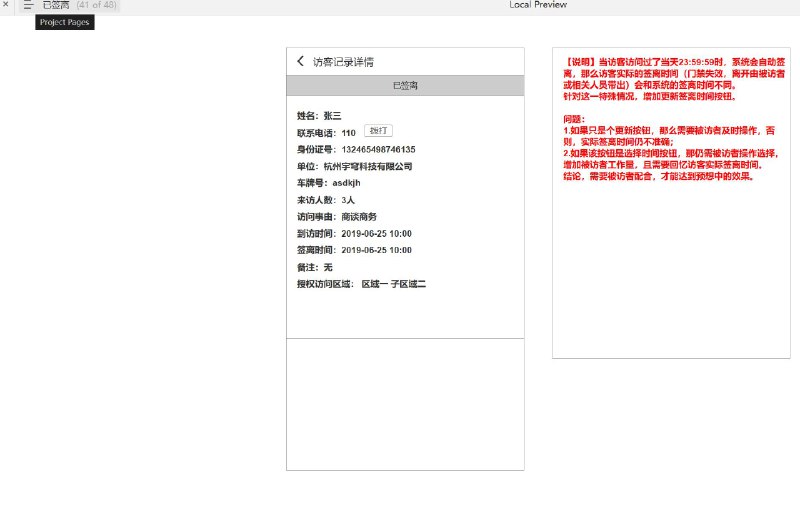This screenshot has height=526, width=800.
Task: Click the authorized area 区域一 子区域二
Action: coord(393,284)
